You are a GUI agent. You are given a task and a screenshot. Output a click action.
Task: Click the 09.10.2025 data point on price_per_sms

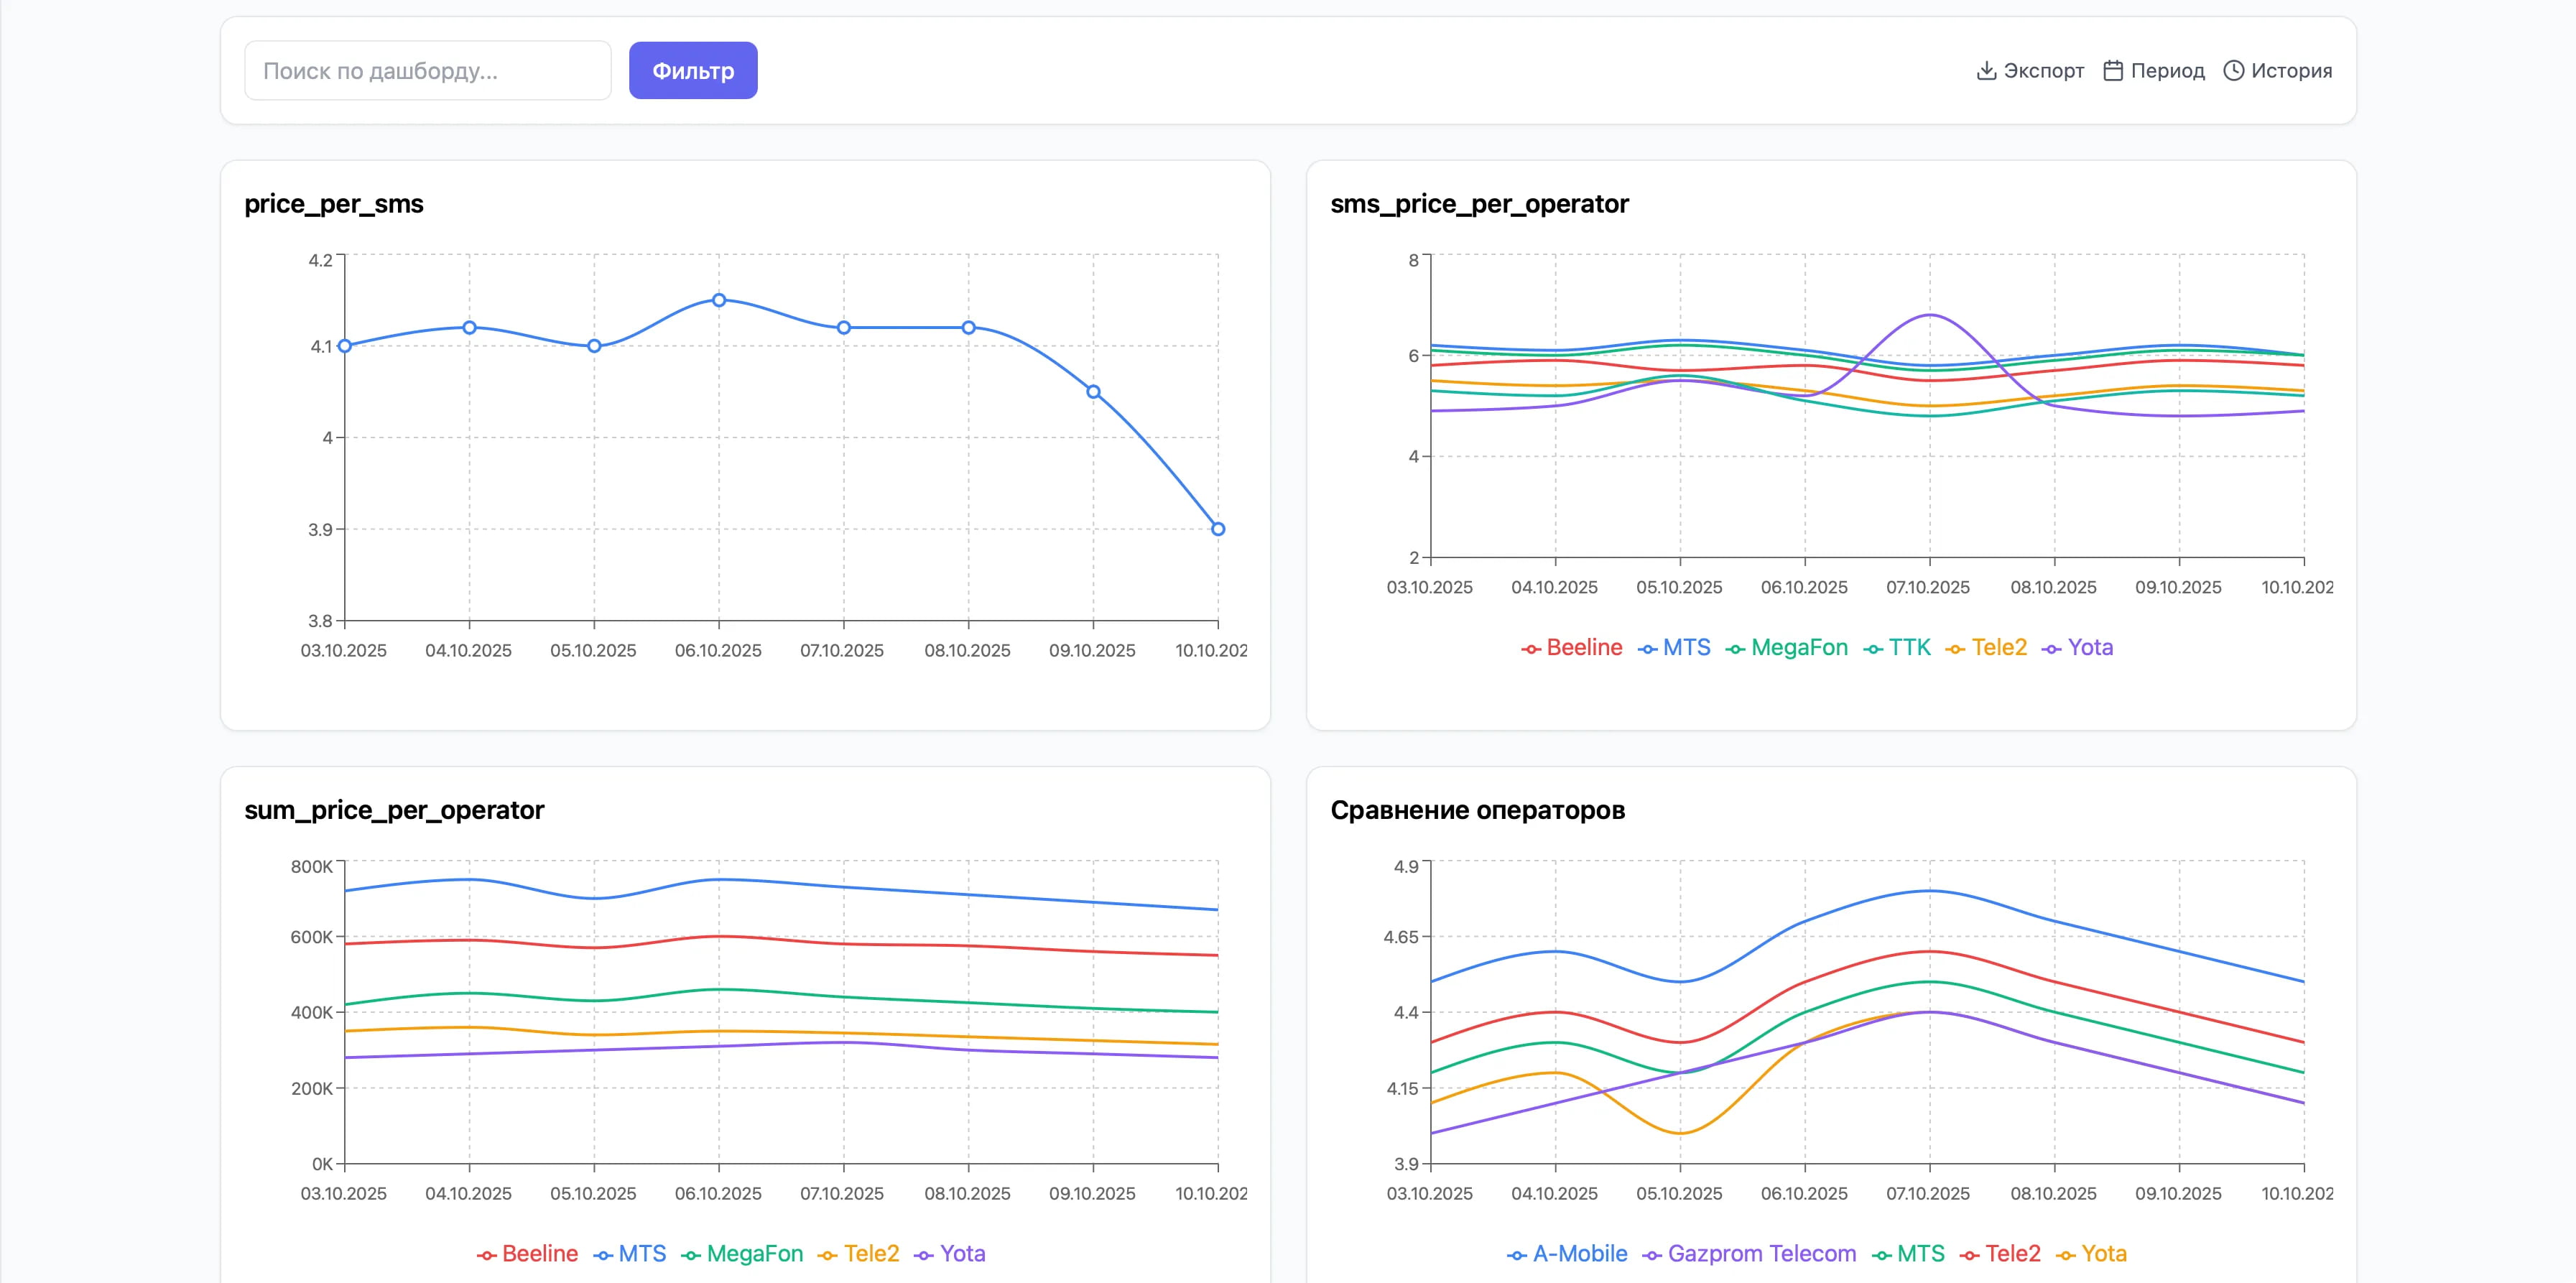point(1093,392)
